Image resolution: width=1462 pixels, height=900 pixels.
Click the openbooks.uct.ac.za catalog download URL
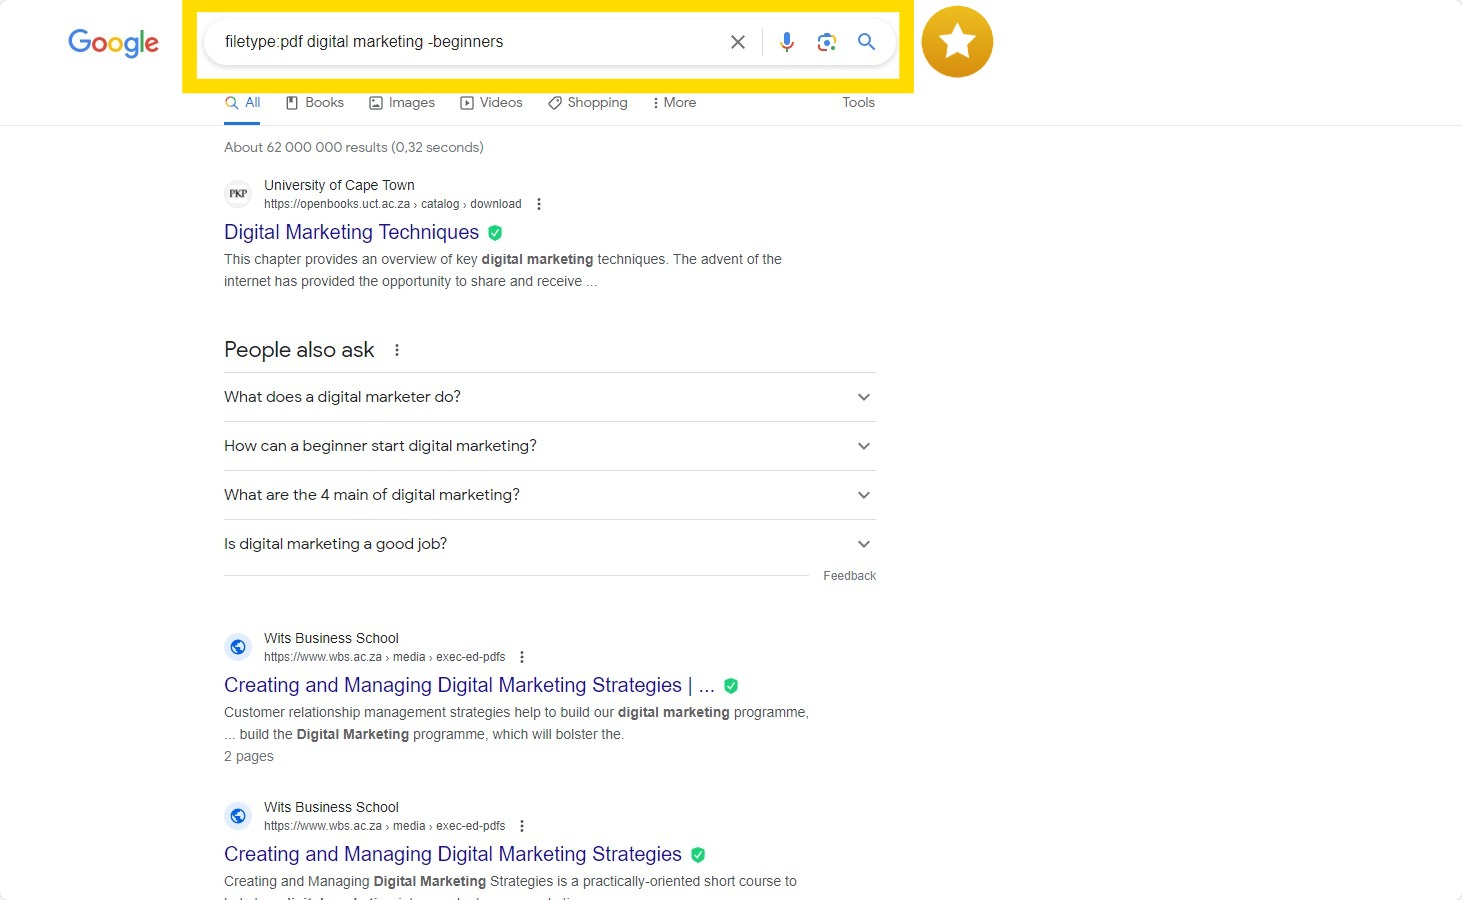tap(393, 204)
